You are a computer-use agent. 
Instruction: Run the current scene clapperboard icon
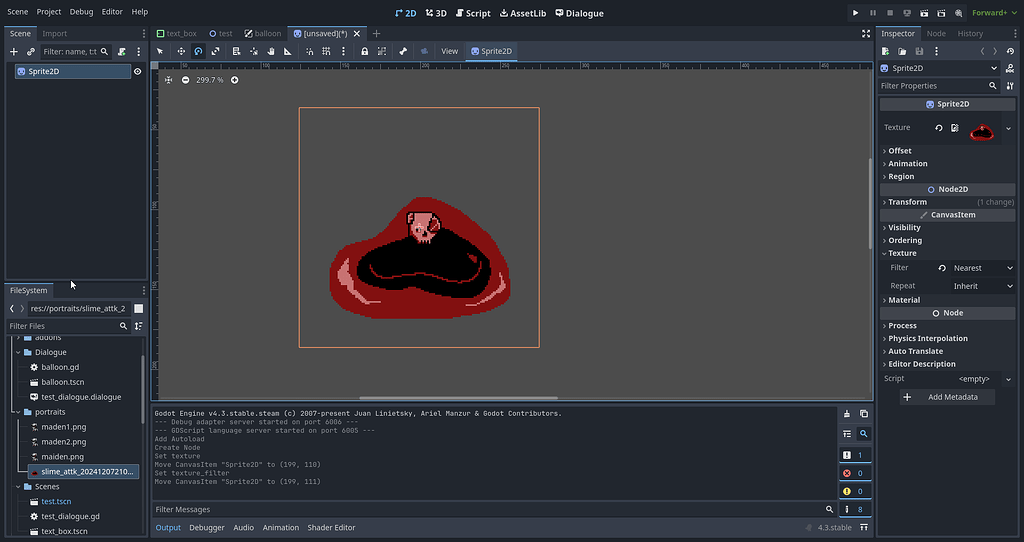pyautogui.click(x=924, y=13)
